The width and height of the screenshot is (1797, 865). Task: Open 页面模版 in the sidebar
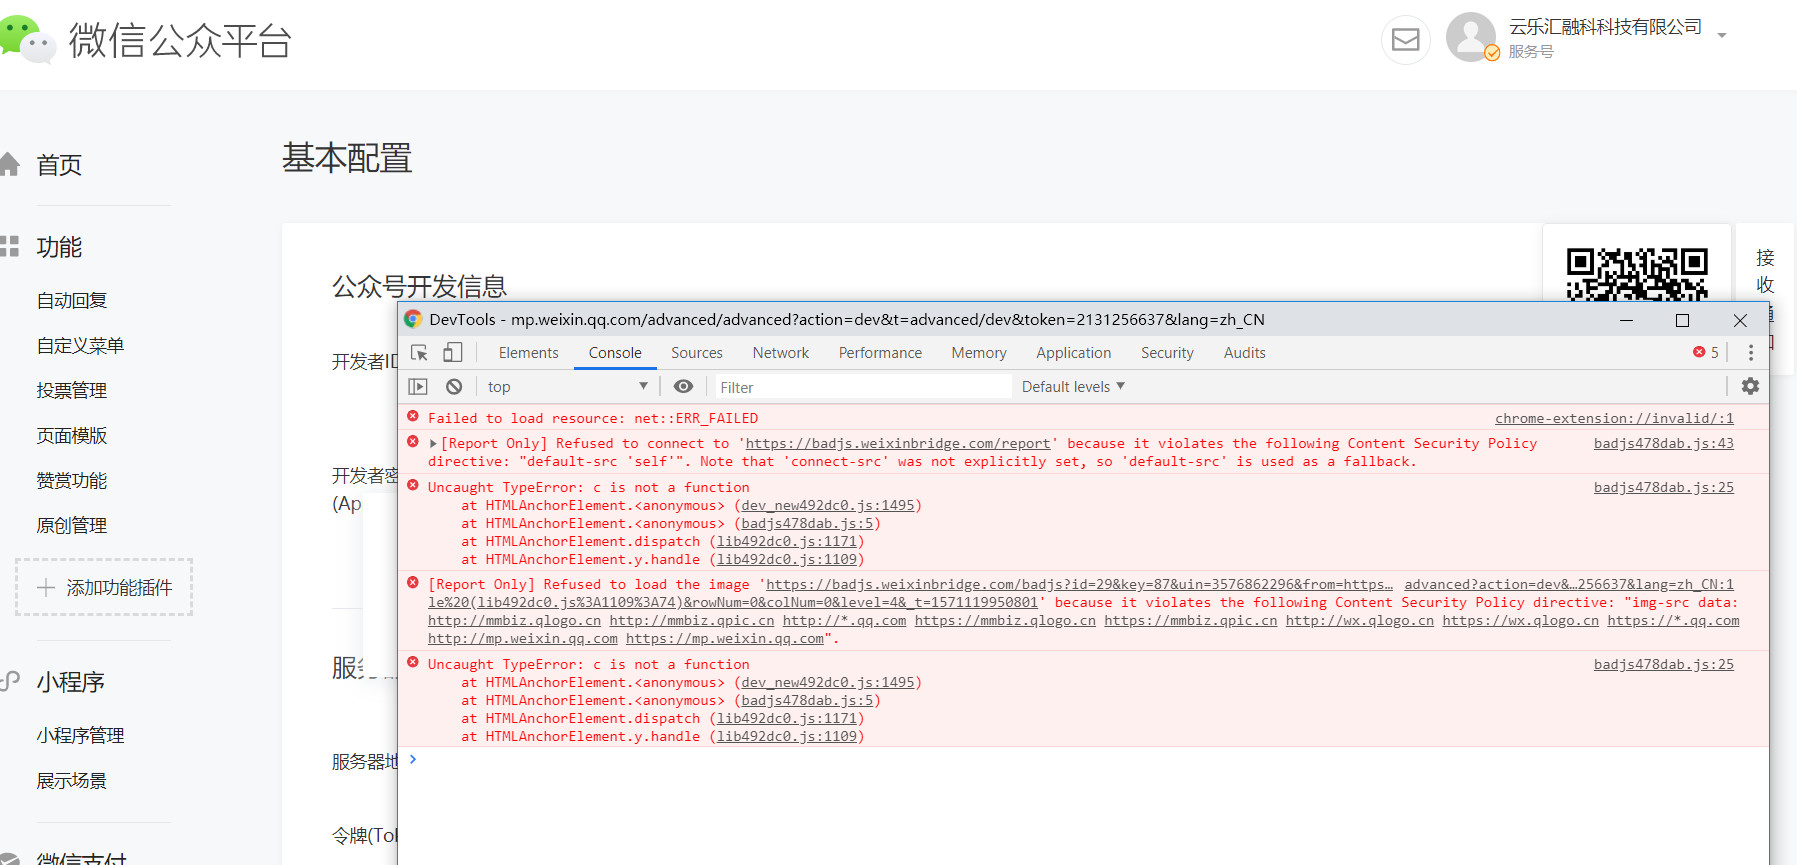pyautogui.click(x=72, y=436)
